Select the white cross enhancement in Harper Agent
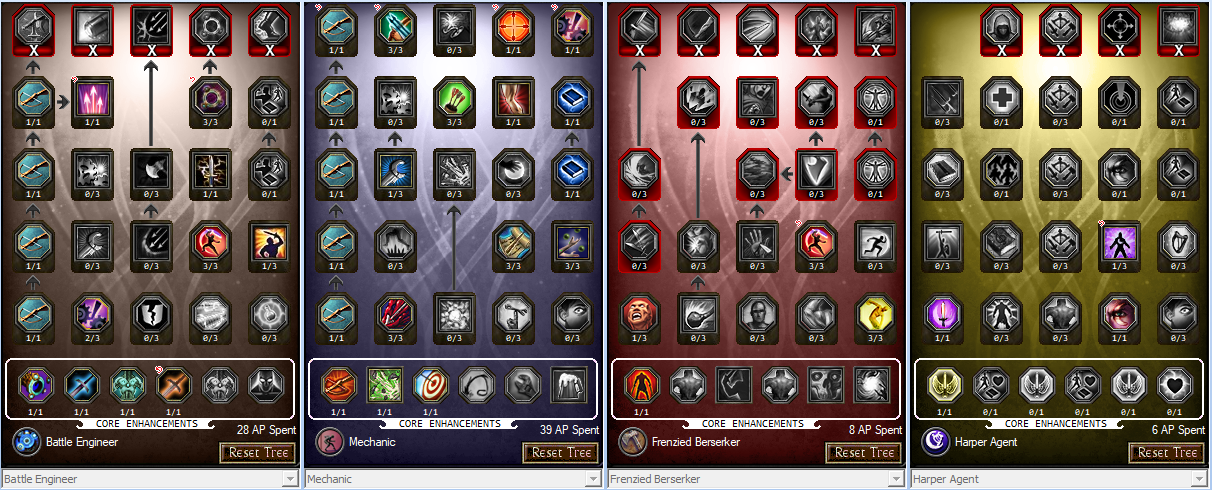 click(1001, 98)
